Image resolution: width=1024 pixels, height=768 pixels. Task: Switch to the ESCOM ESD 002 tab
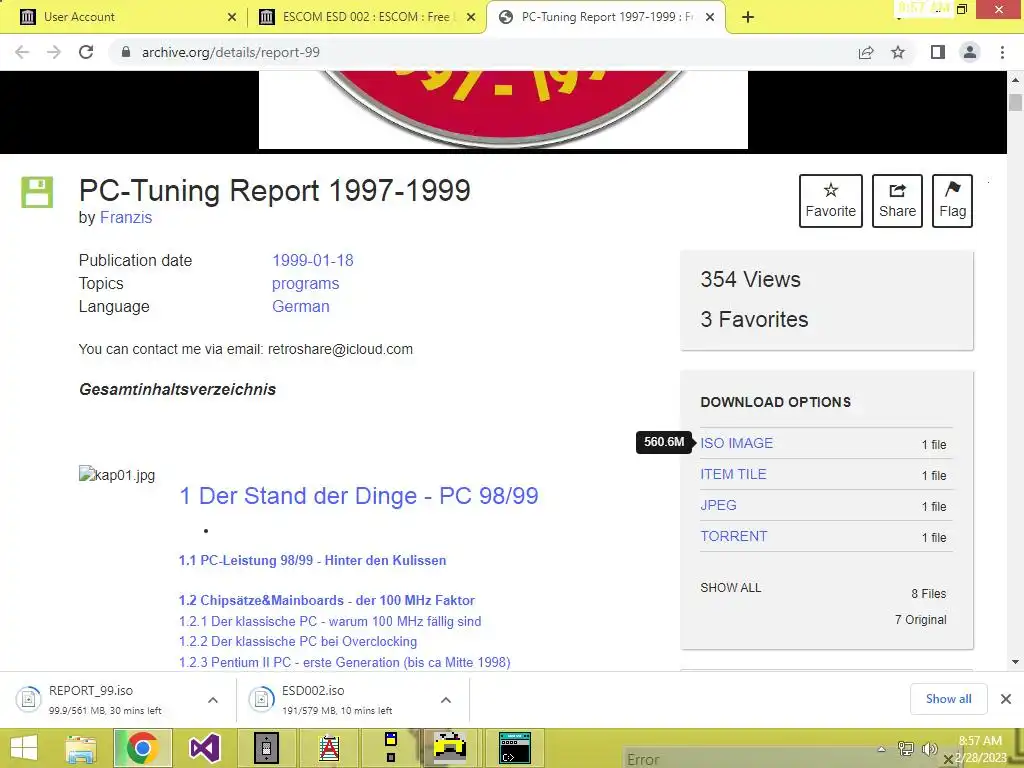click(x=366, y=17)
